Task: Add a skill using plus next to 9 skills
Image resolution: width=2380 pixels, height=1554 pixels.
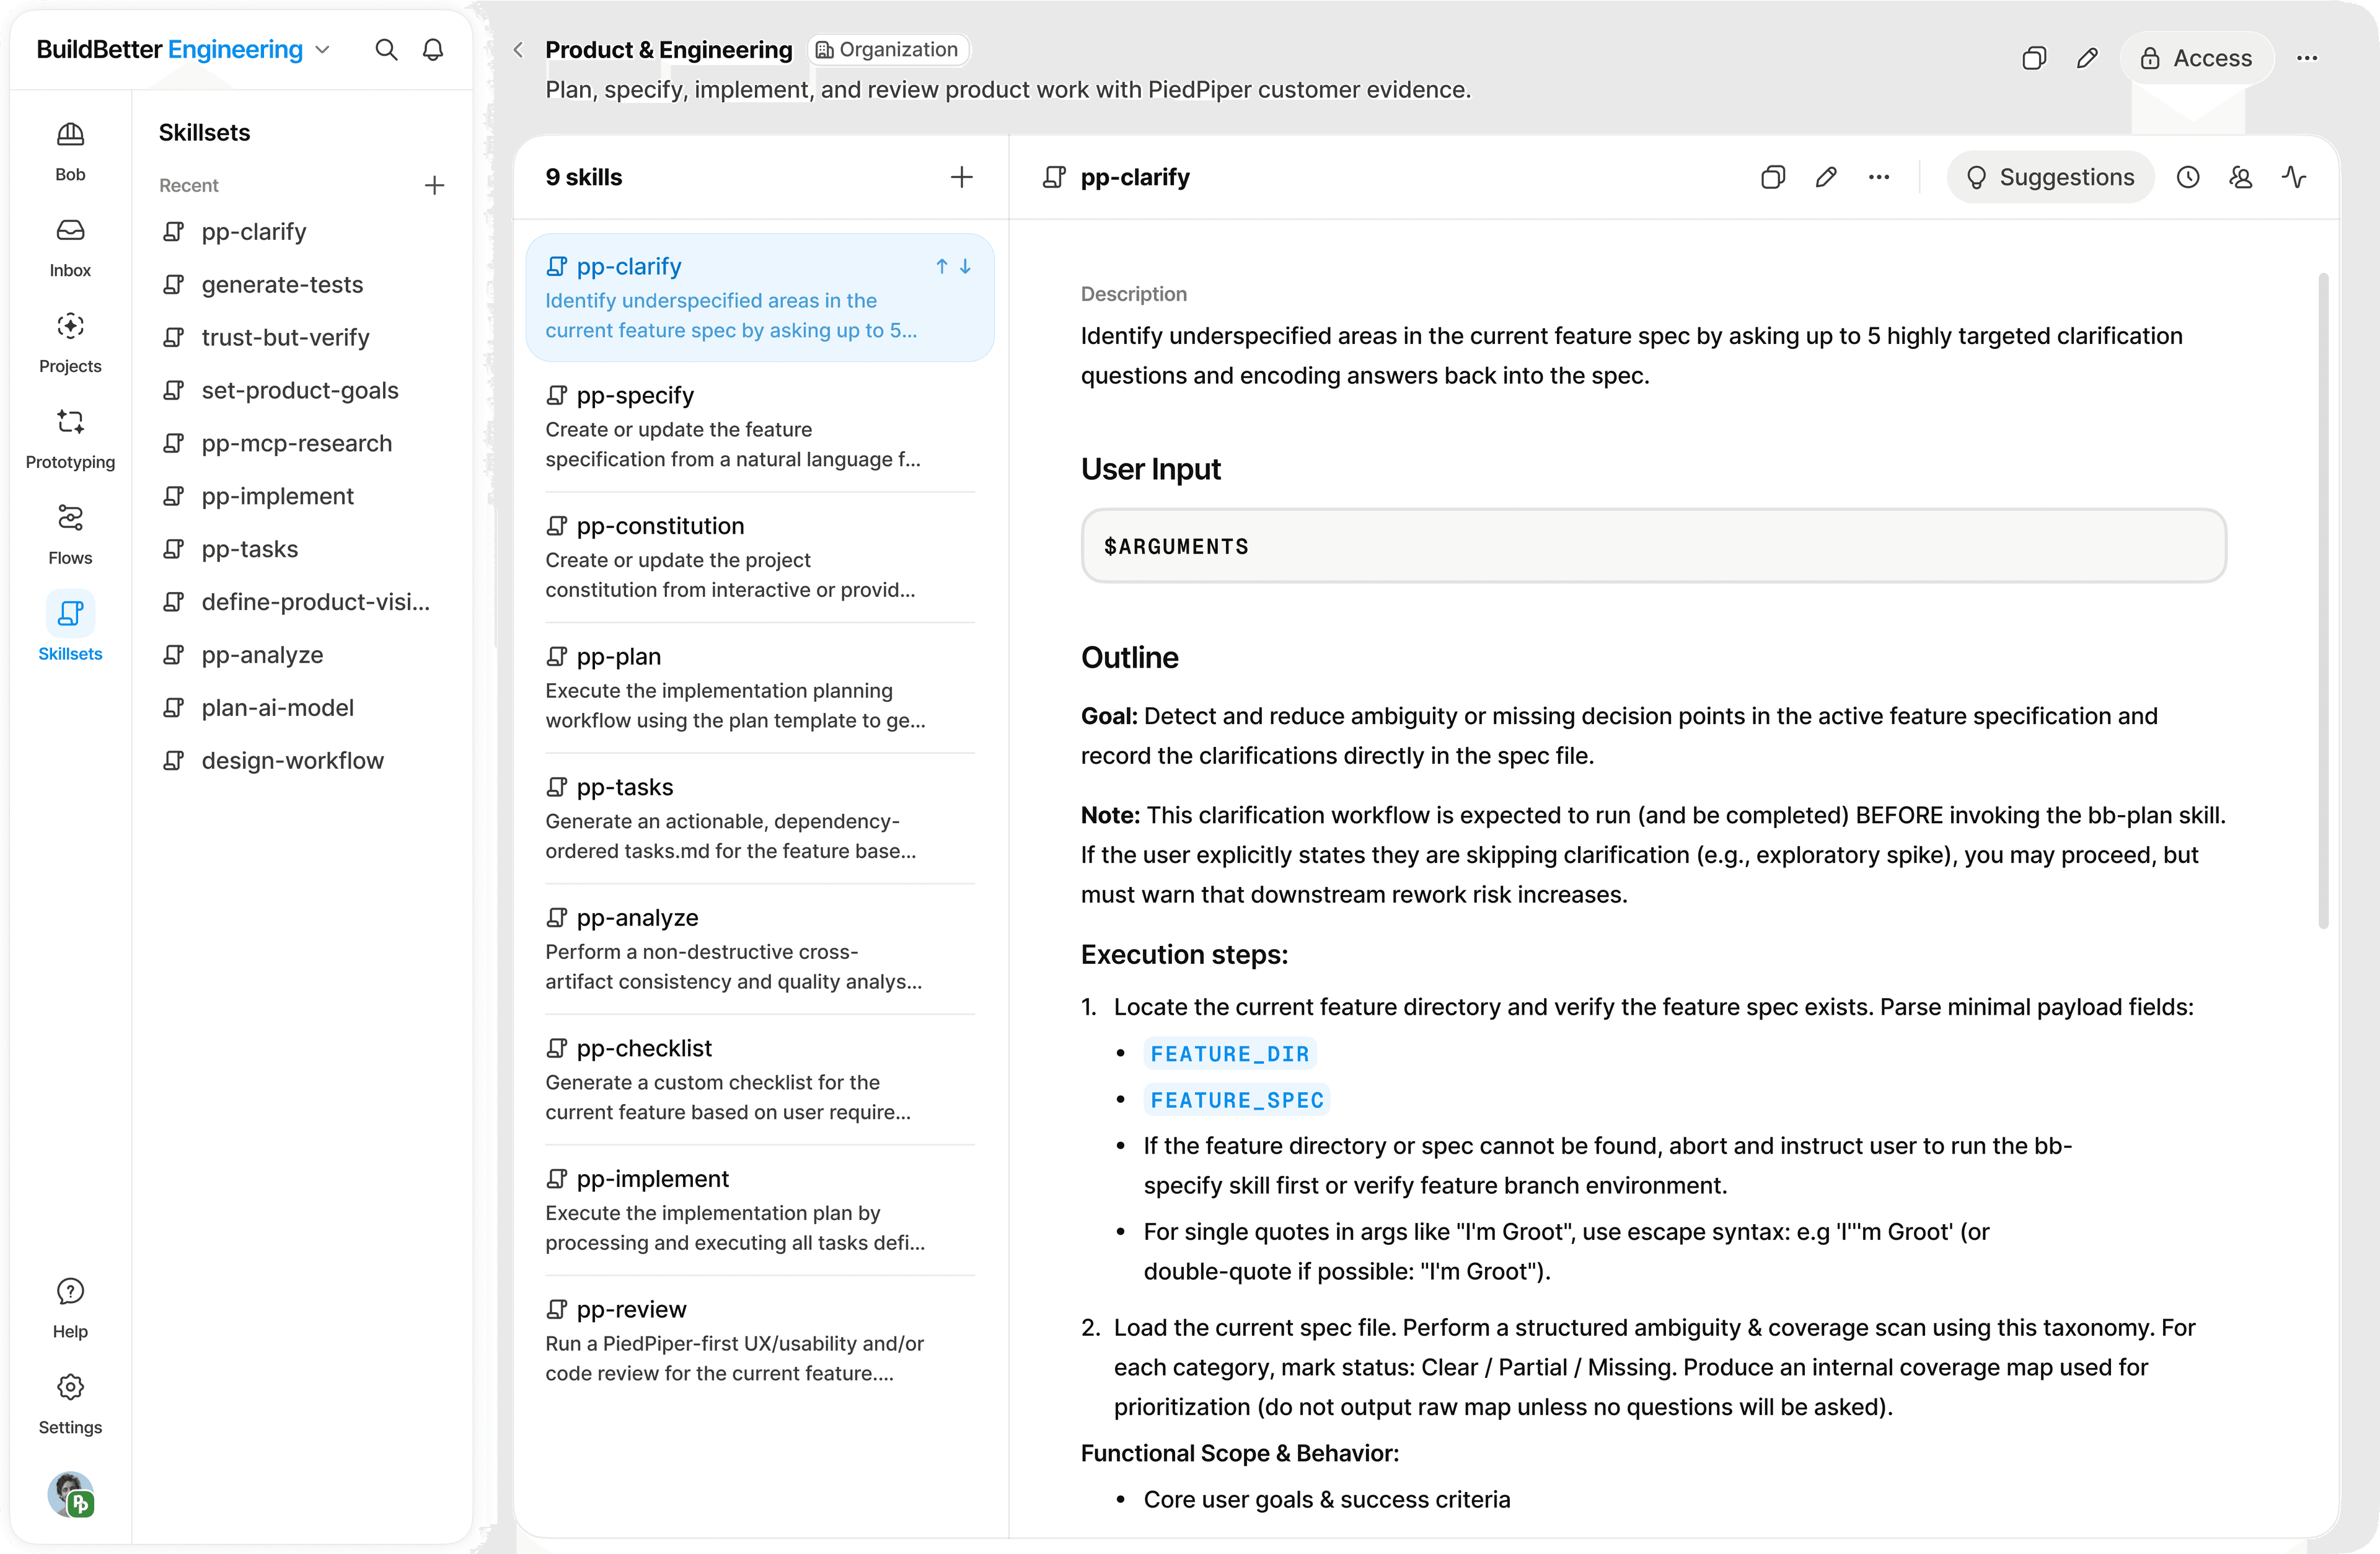Action: (961, 177)
